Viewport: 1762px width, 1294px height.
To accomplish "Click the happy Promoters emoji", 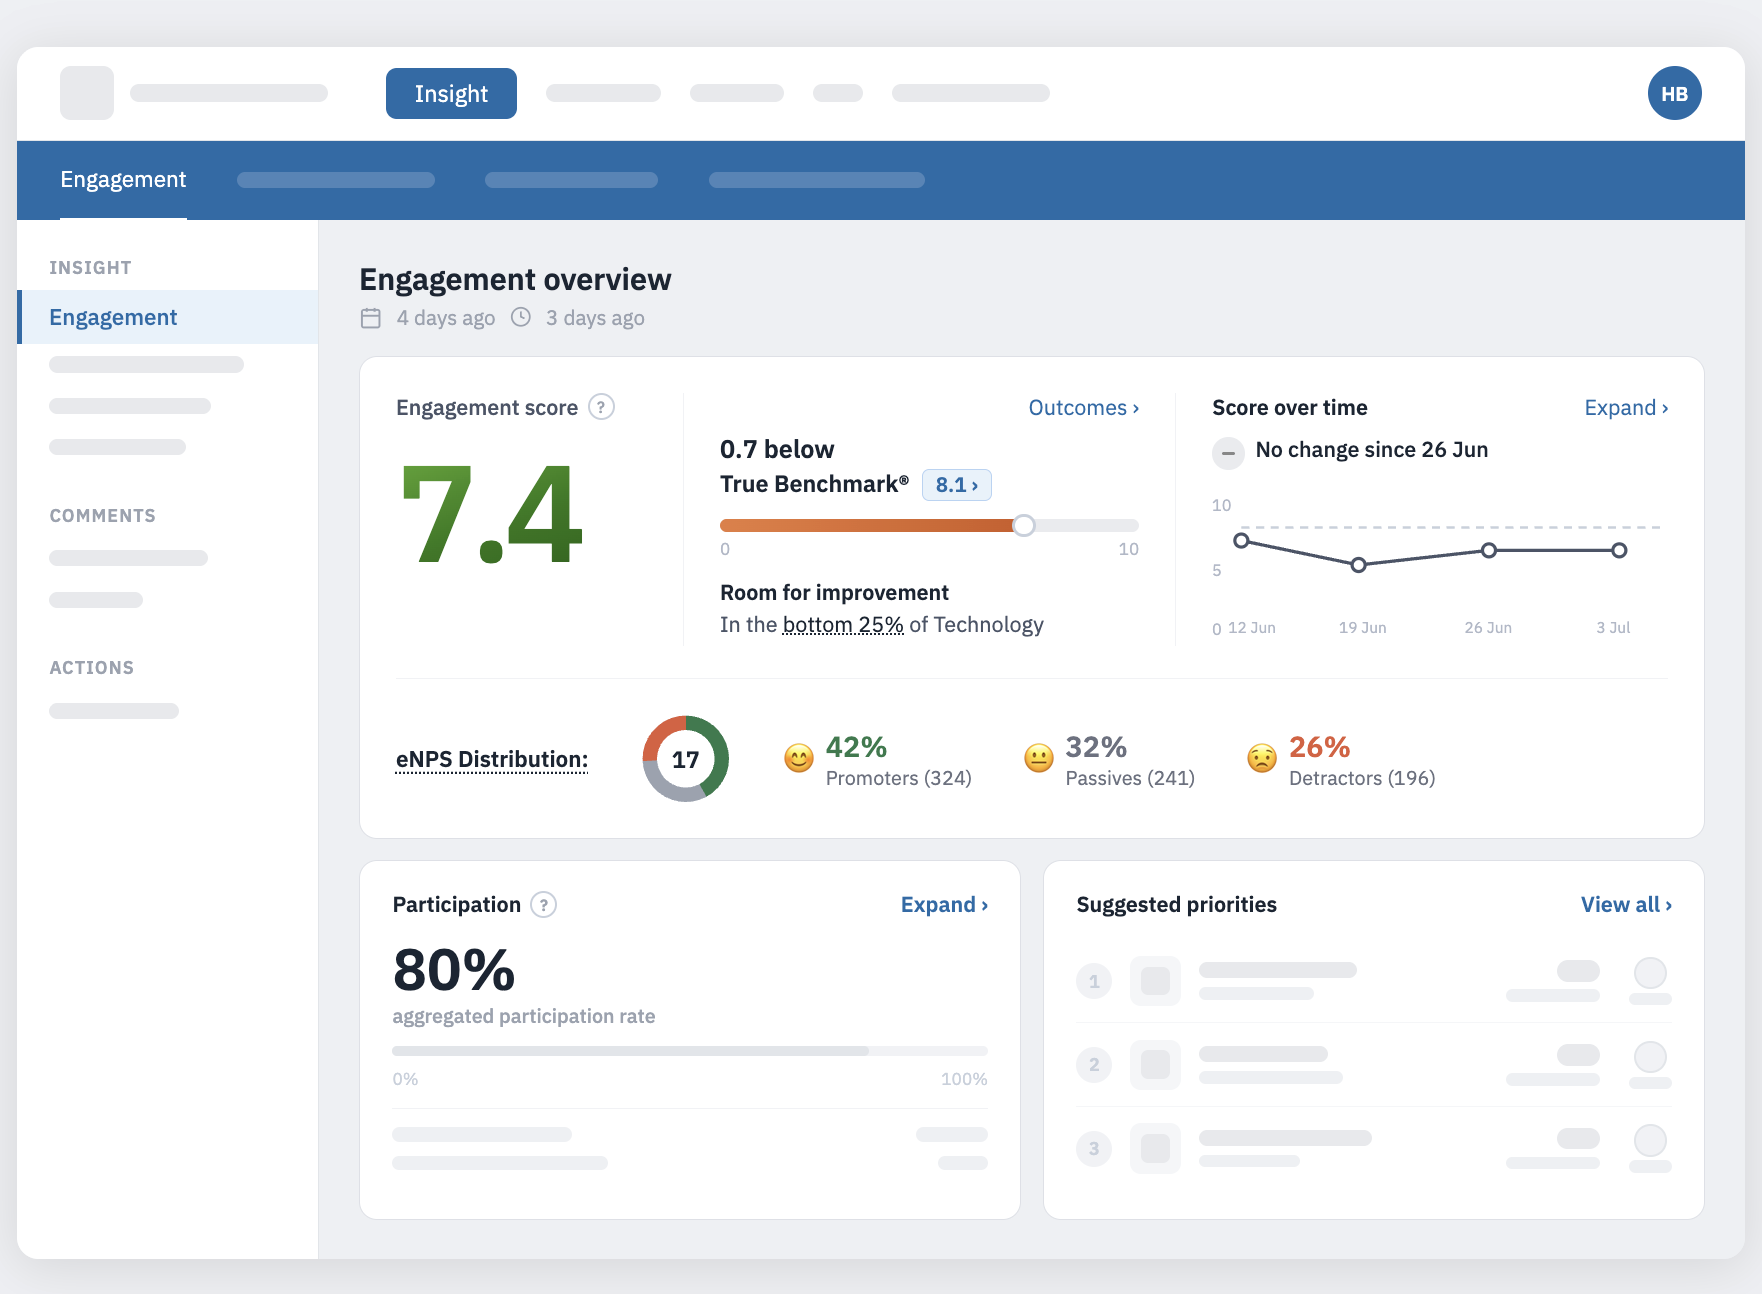I will click(798, 758).
